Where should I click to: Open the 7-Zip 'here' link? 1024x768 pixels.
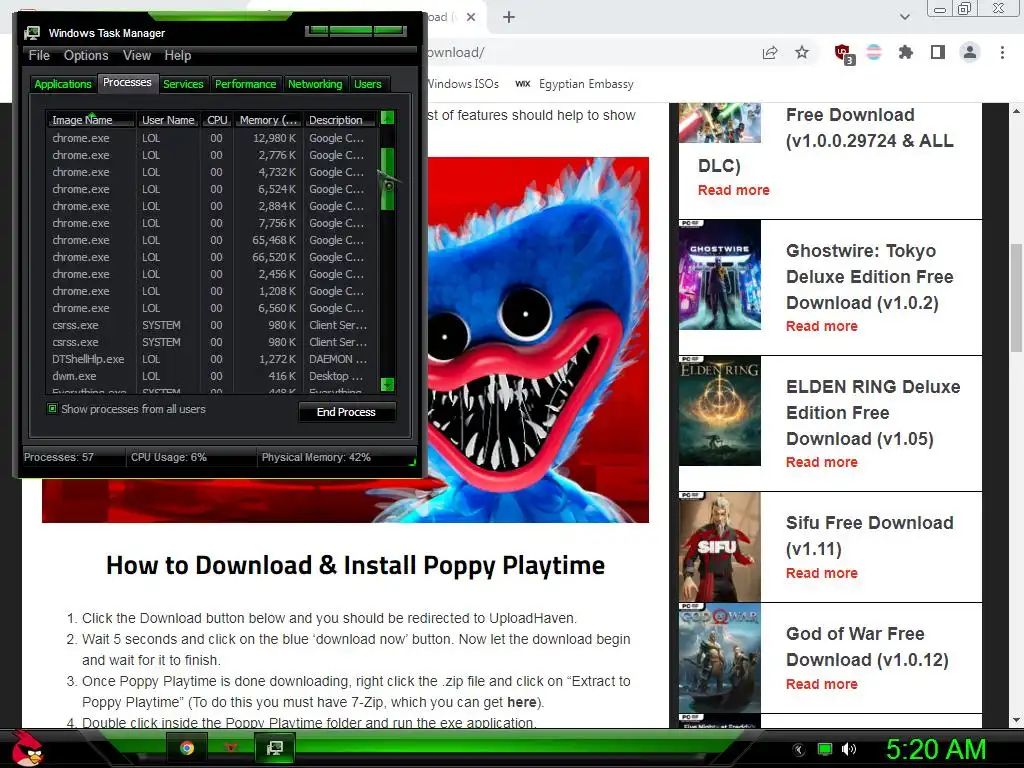[x=521, y=702]
